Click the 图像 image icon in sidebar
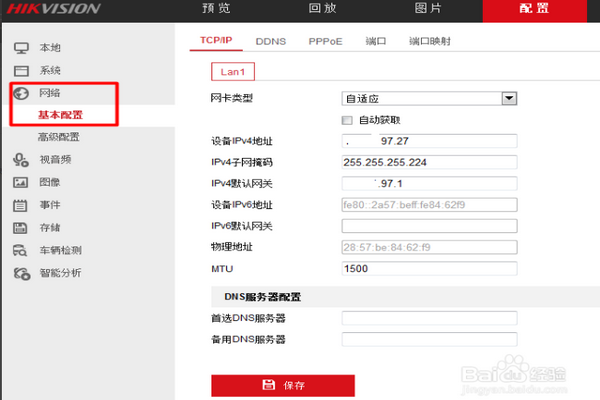This screenshot has height=400, width=600. [x=20, y=183]
